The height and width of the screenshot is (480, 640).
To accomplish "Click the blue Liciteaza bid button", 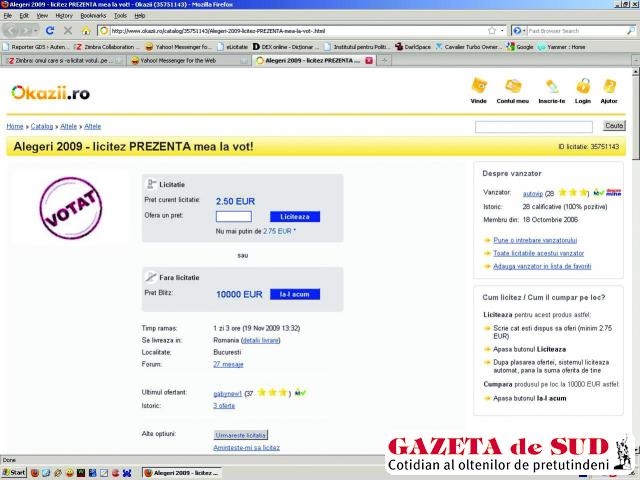I will (x=295, y=216).
